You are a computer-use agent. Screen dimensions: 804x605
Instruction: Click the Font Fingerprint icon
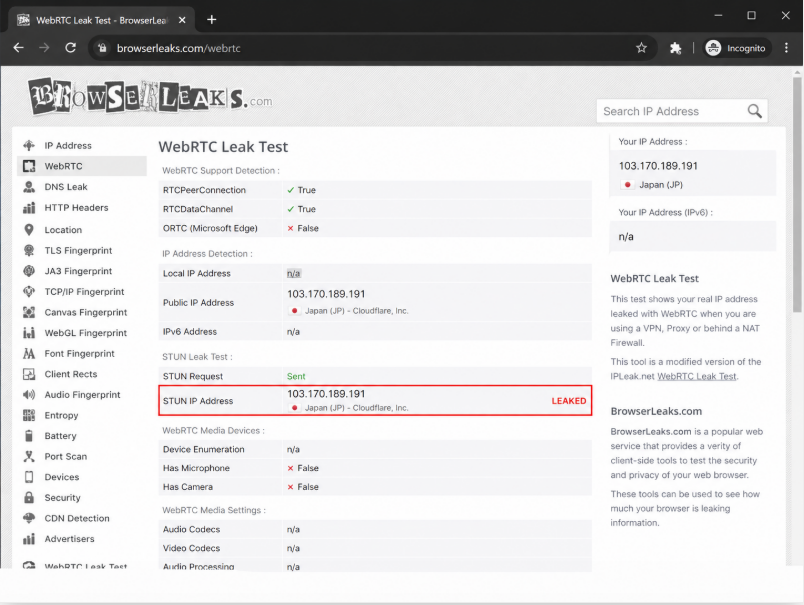pos(29,353)
